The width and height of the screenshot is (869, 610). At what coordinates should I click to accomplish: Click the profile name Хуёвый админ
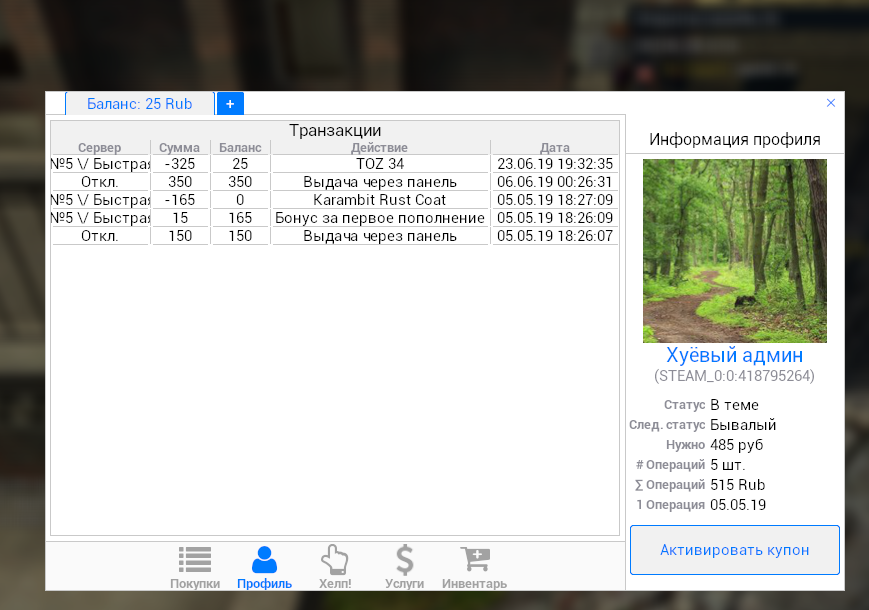734,355
